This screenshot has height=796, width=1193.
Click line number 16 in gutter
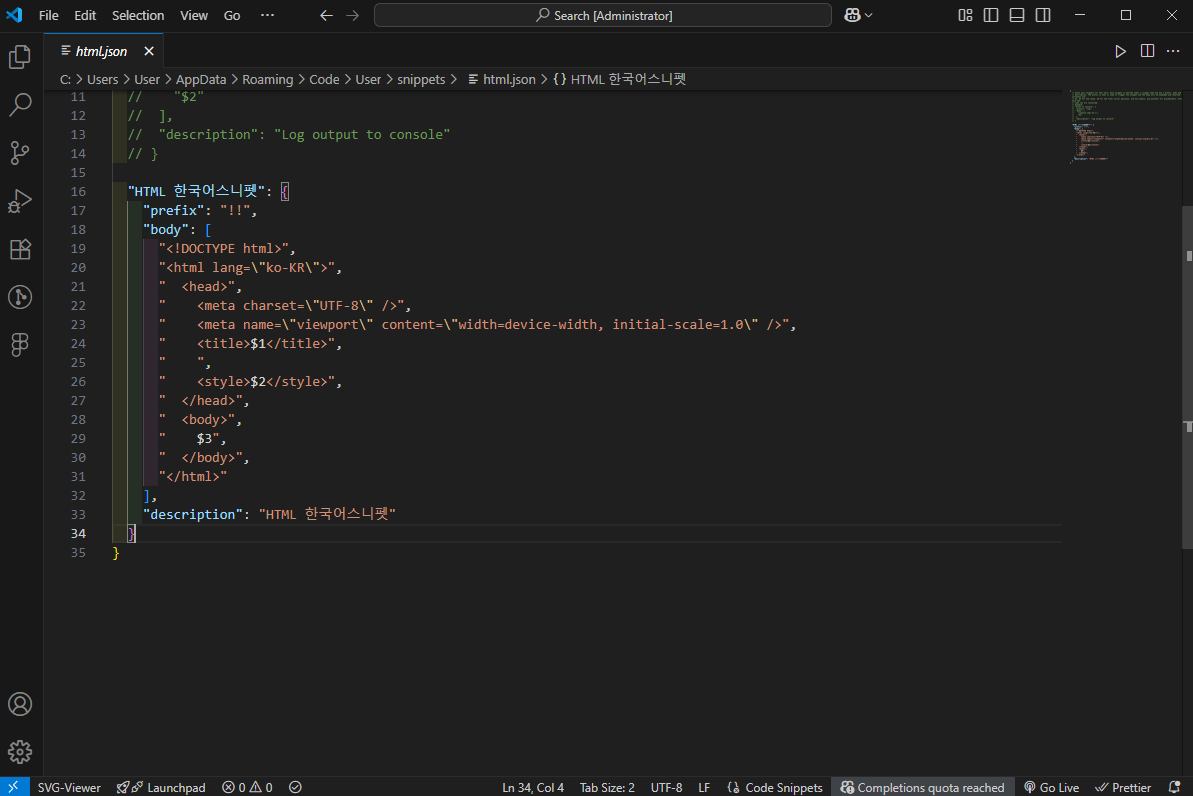tap(78, 191)
